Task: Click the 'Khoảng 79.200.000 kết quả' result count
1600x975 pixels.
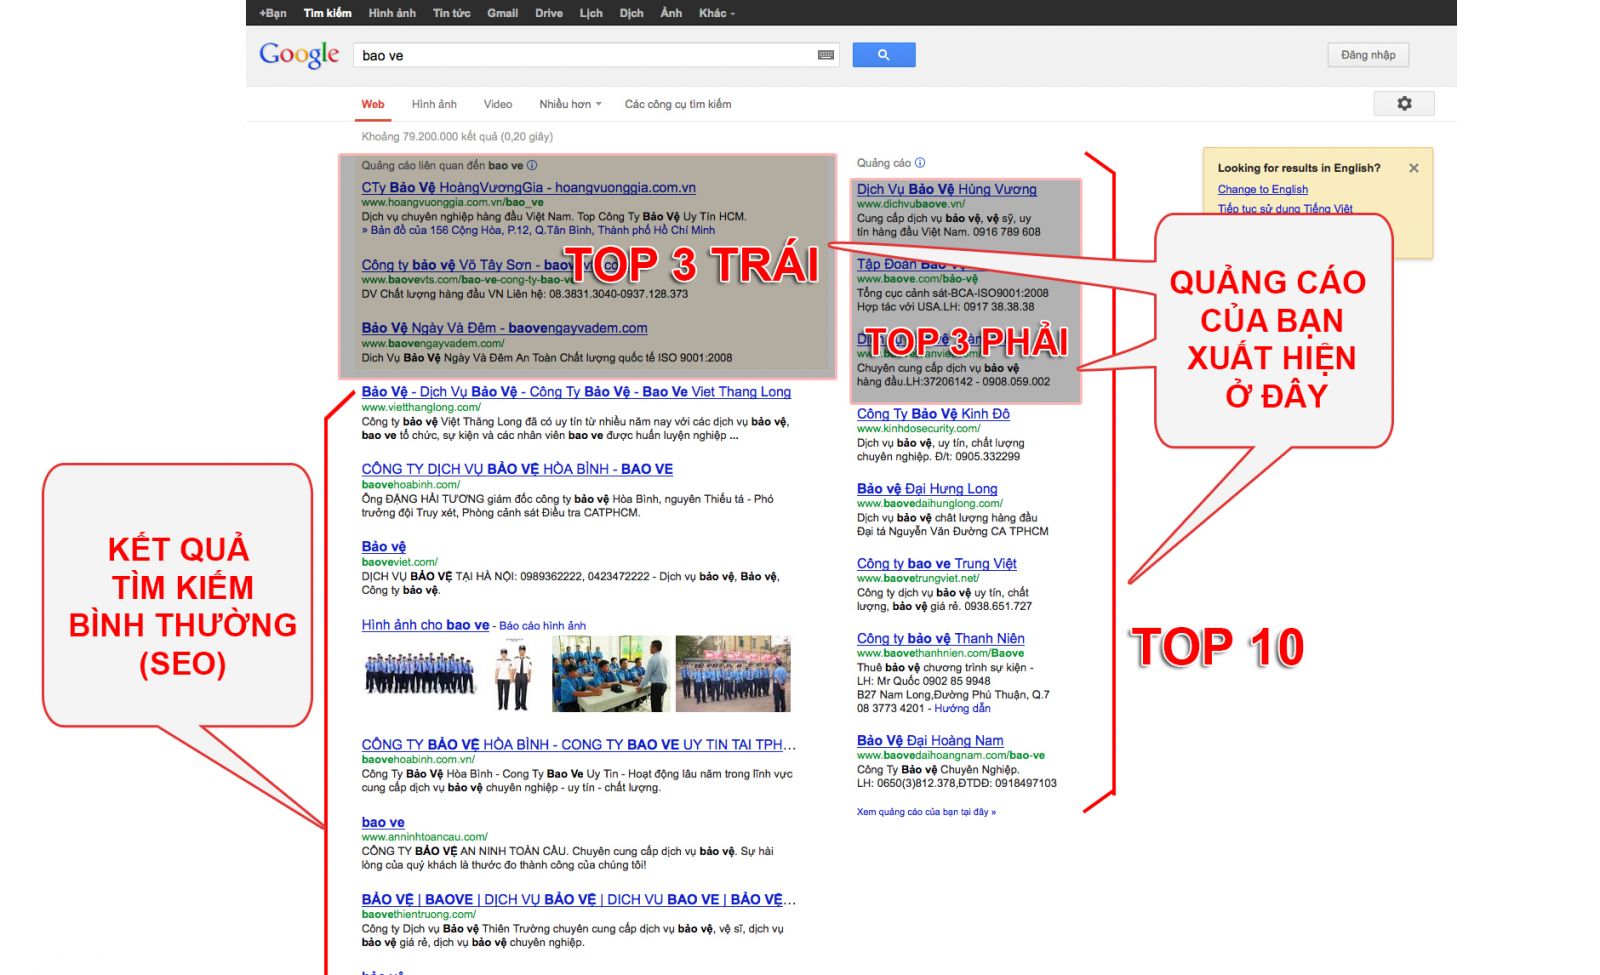Action: [457, 136]
